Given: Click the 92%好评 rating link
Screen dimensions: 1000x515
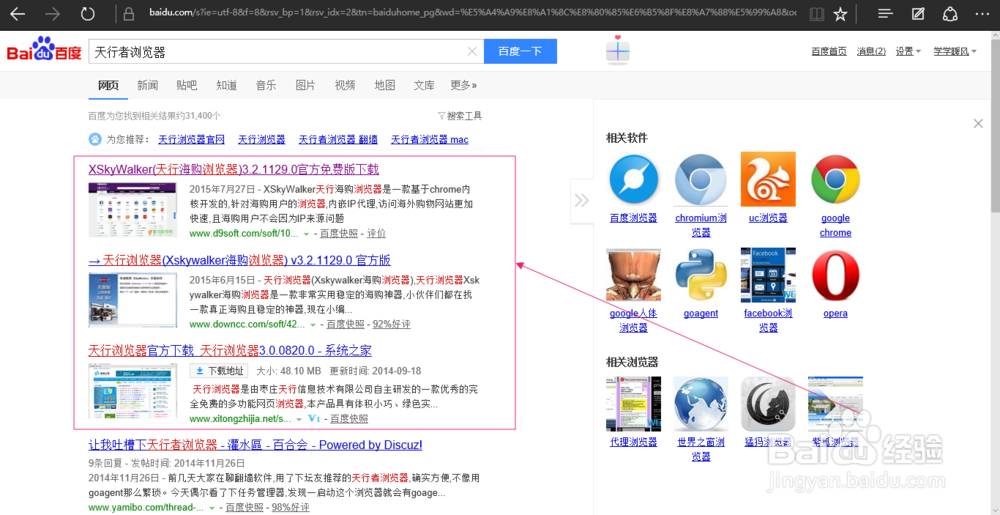Looking at the screenshot, I should 392,324.
